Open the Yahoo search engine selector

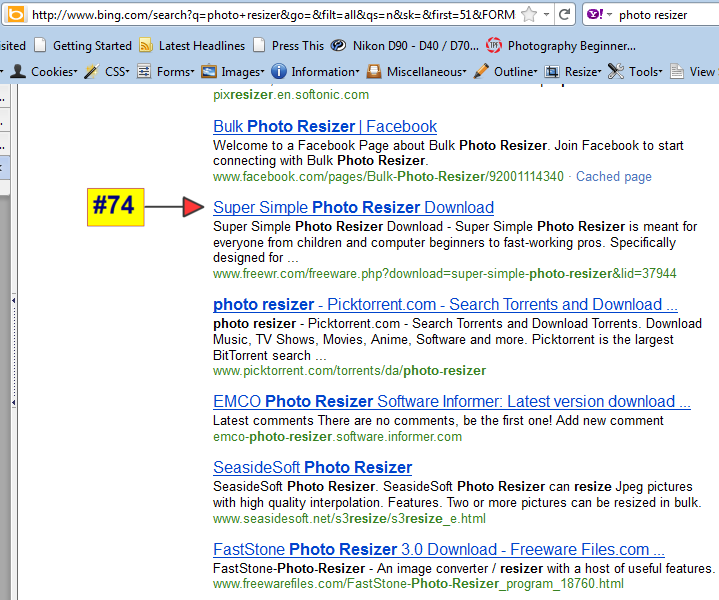pos(599,15)
